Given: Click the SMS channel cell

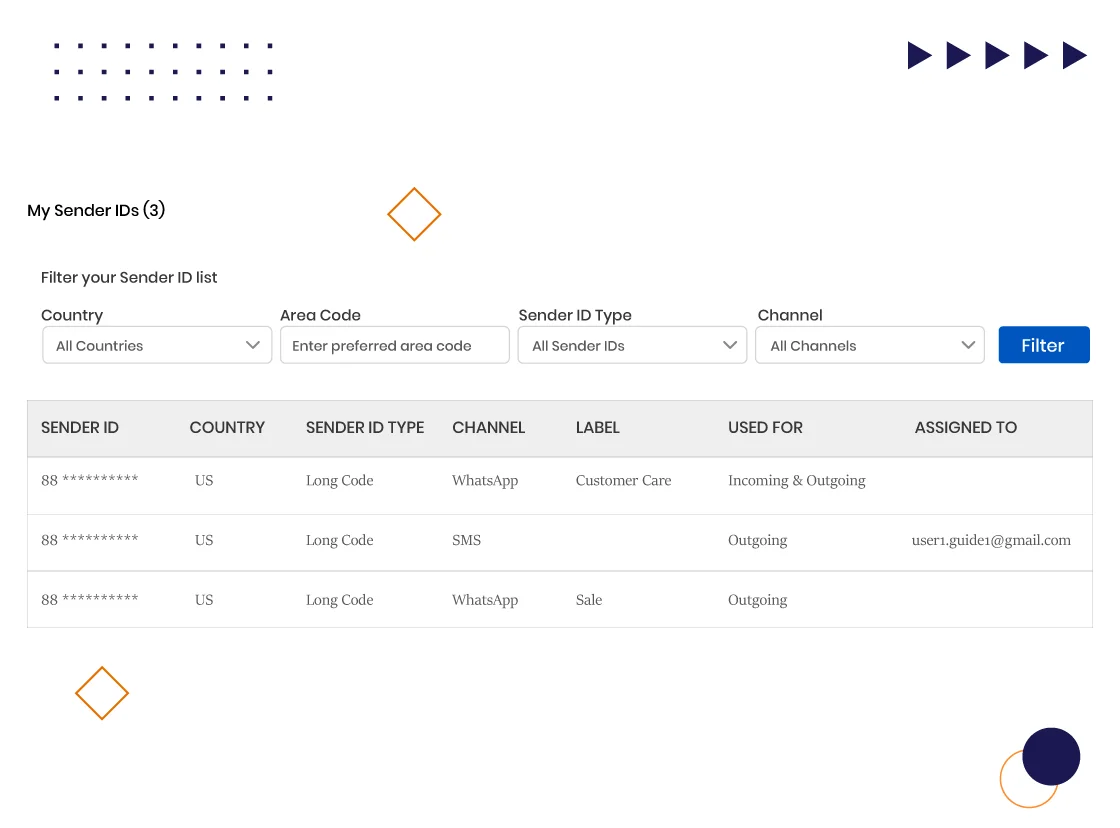Looking at the screenshot, I should (x=466, y=541).
